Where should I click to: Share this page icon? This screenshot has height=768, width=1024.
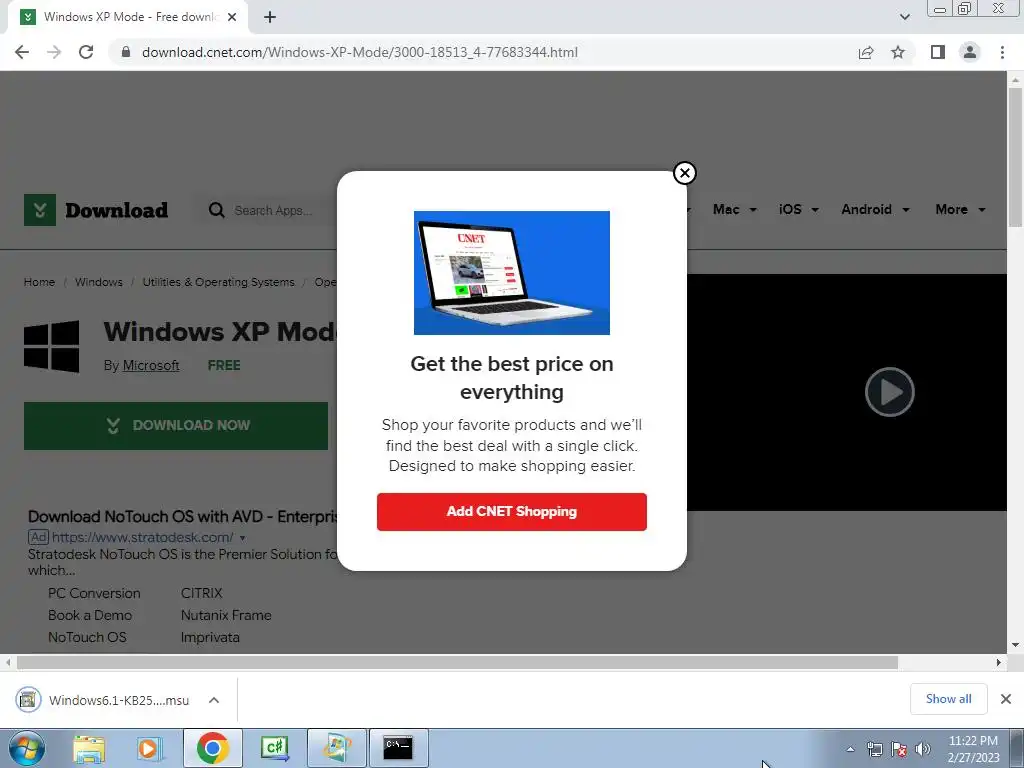[866, 52]
